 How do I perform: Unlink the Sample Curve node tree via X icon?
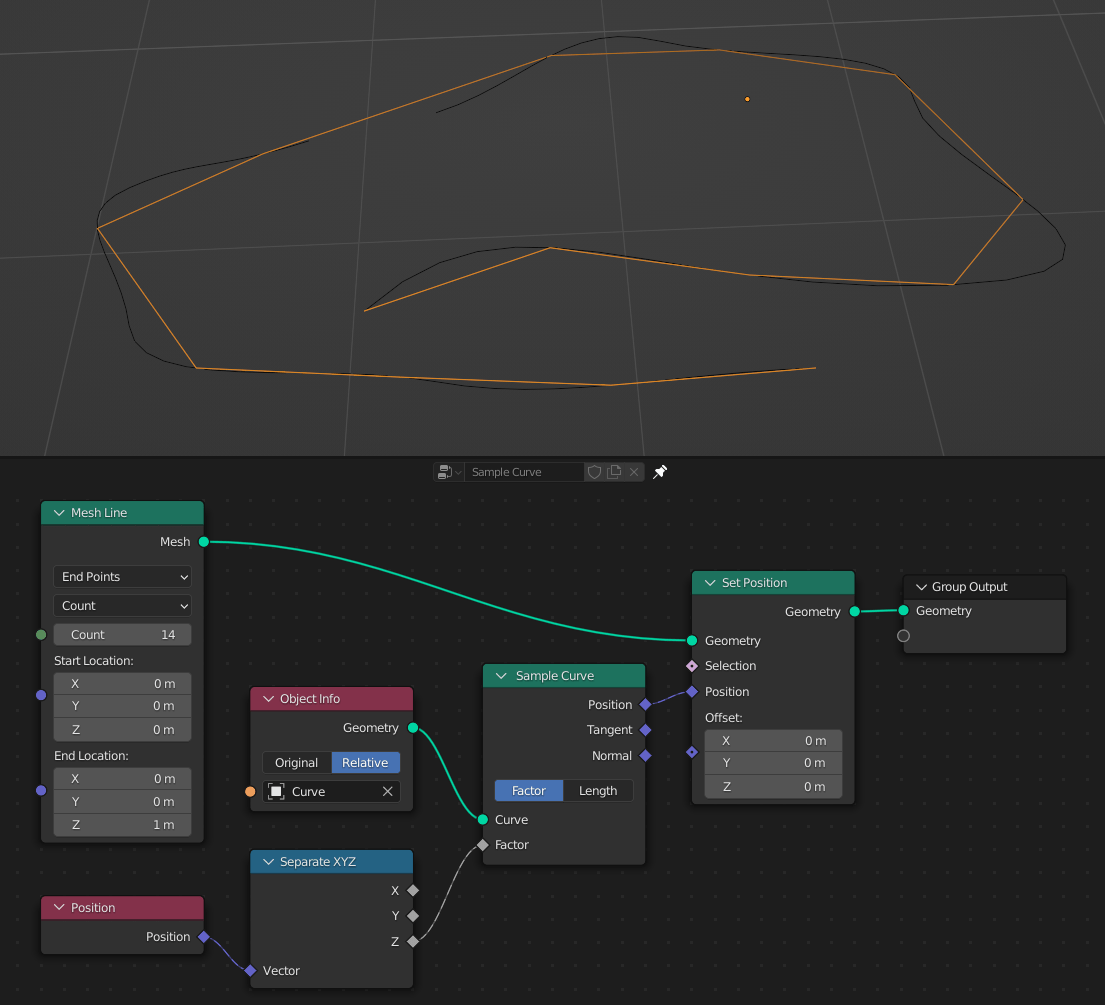coord(633,471)
